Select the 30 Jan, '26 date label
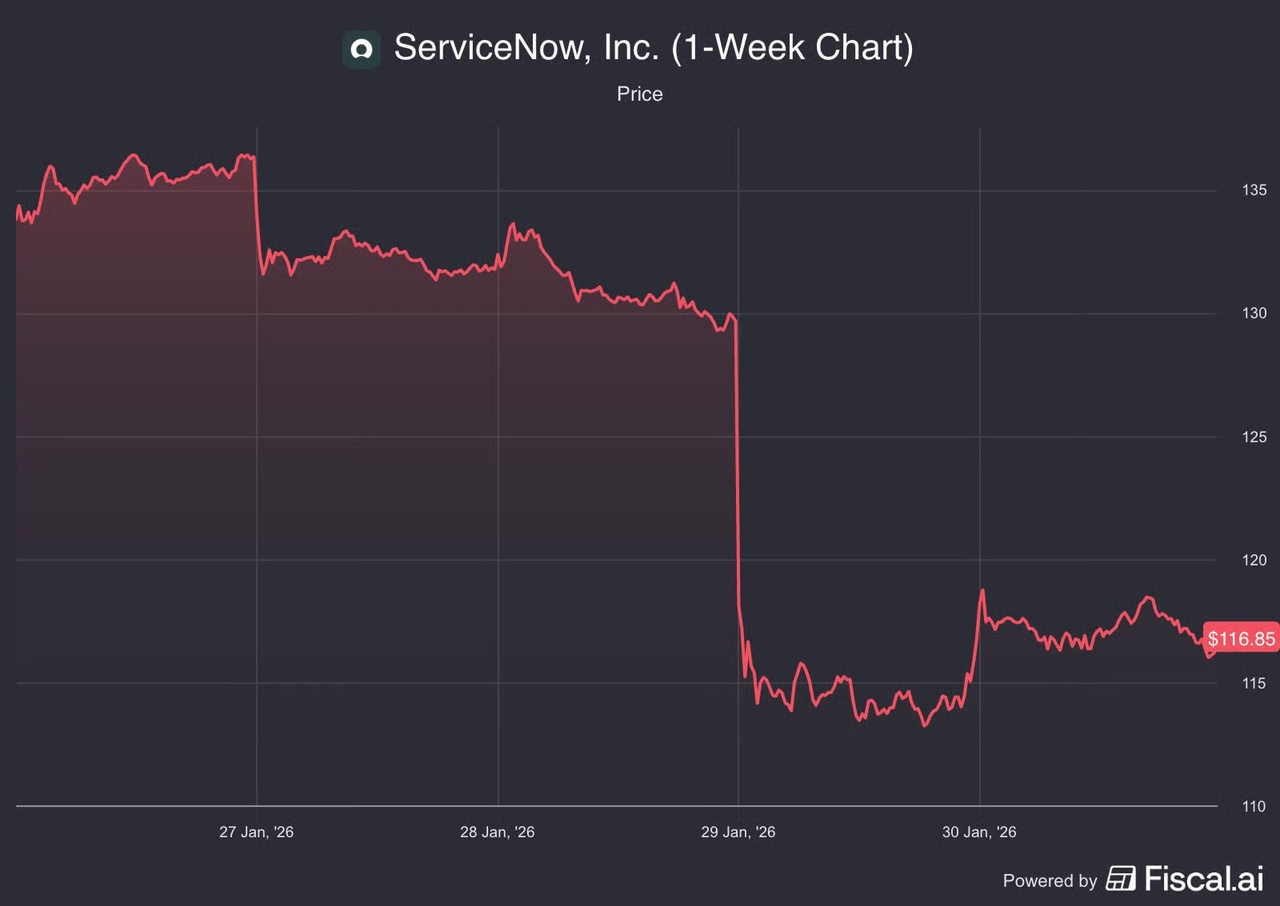The image size is (1280, 906). click(x=979, y=832)
